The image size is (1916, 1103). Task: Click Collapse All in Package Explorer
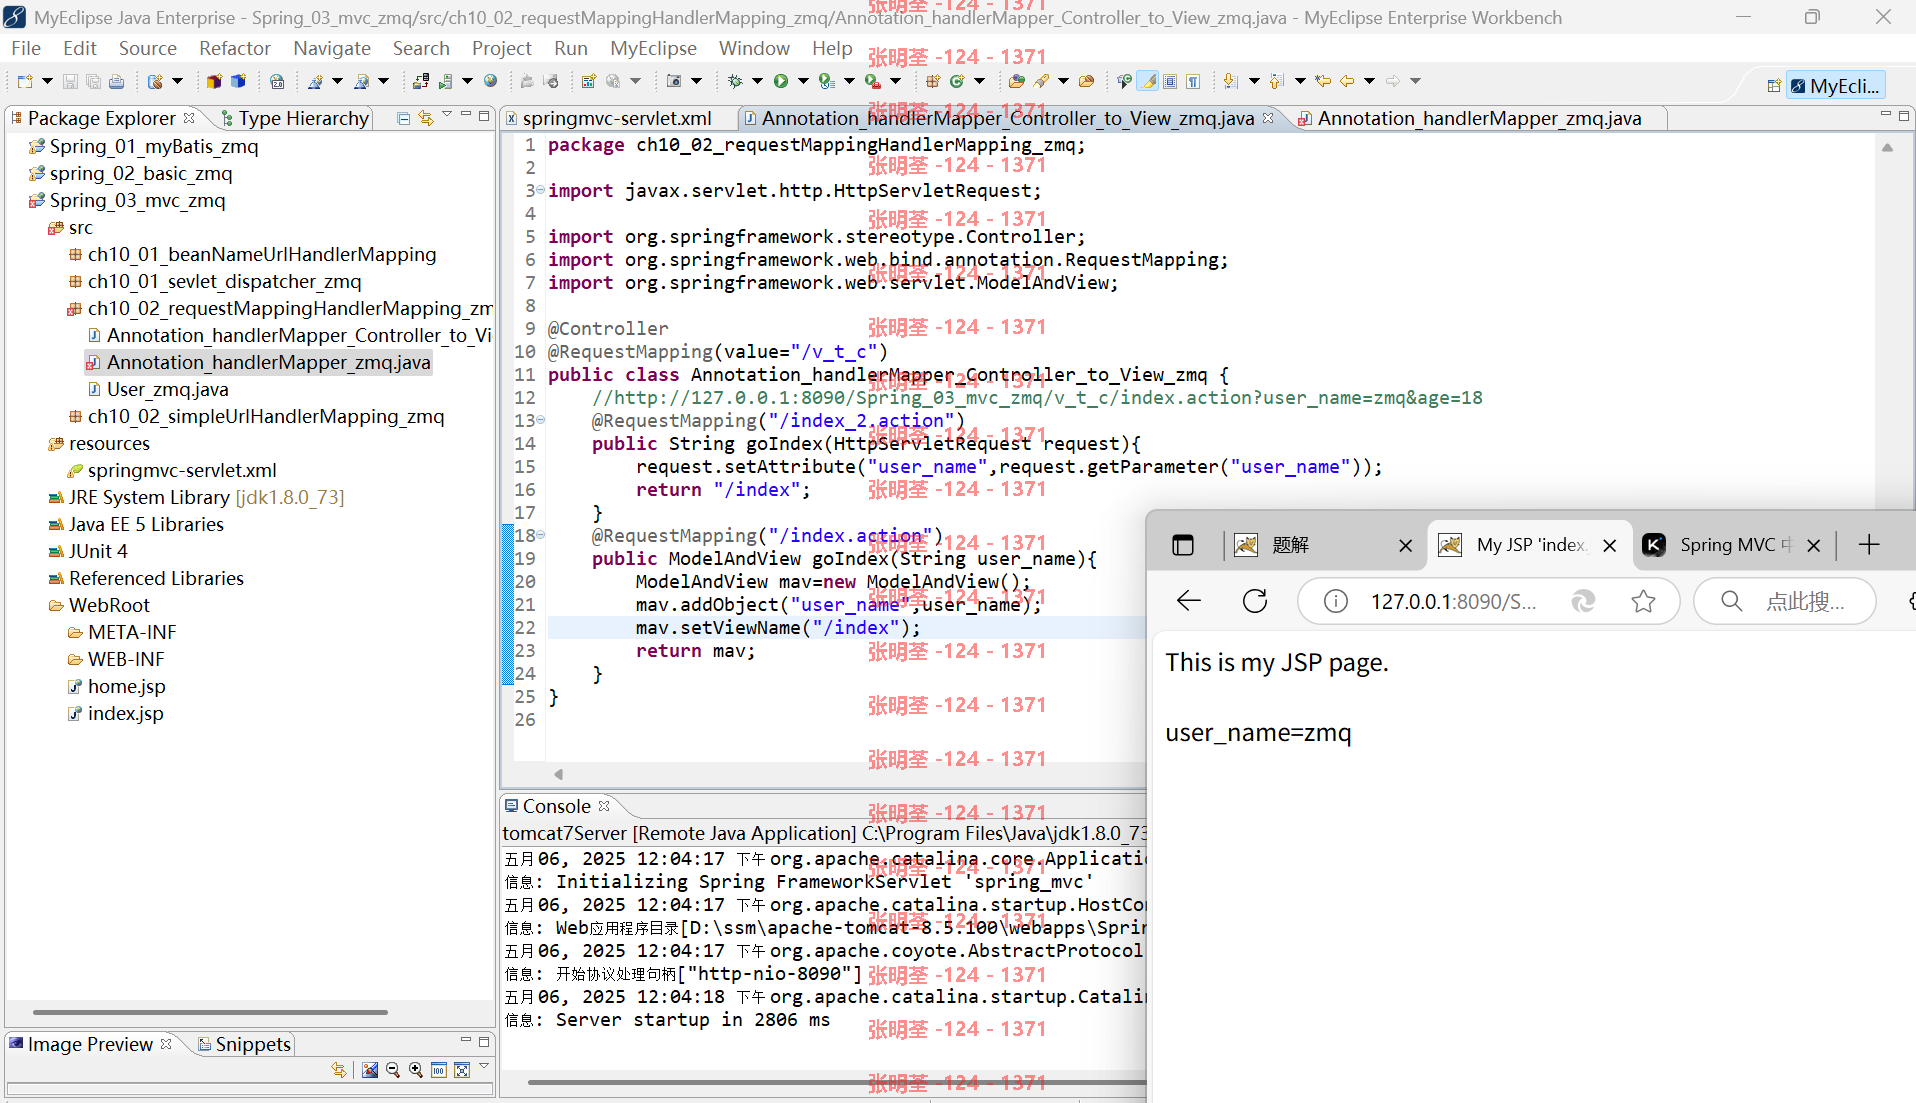click(404, 118)
